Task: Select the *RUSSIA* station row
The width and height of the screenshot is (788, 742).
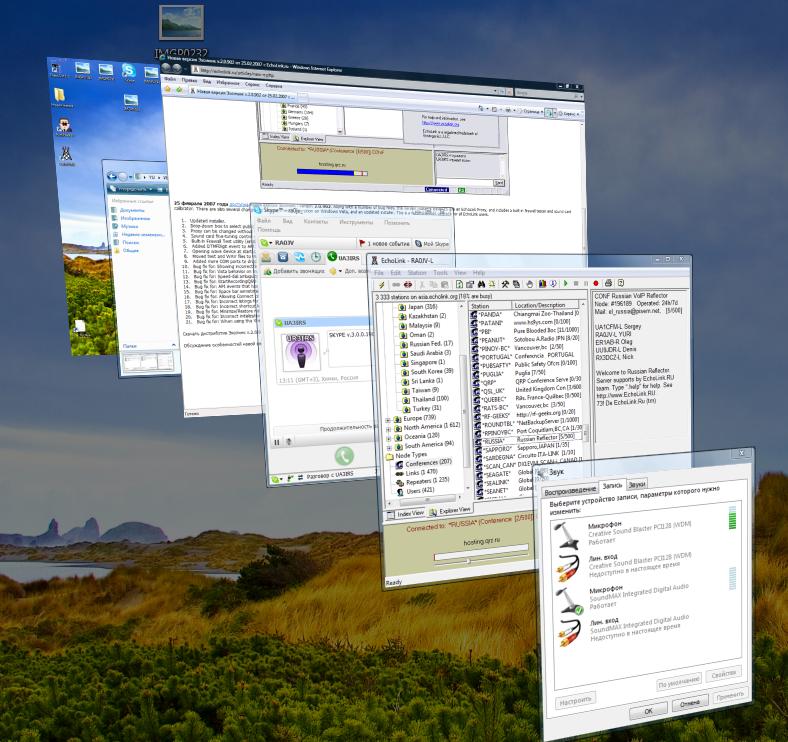Action: [x=527, y=440]
